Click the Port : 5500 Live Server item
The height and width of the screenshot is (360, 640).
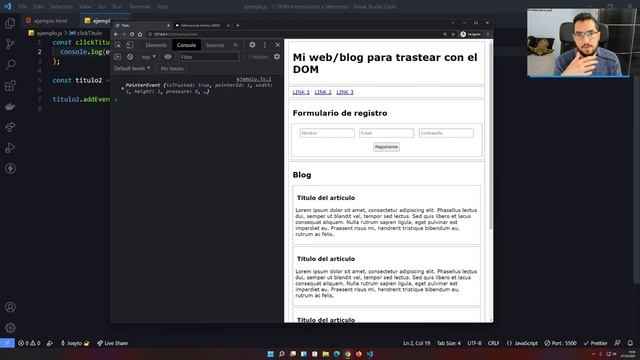[x=560, y=343]
